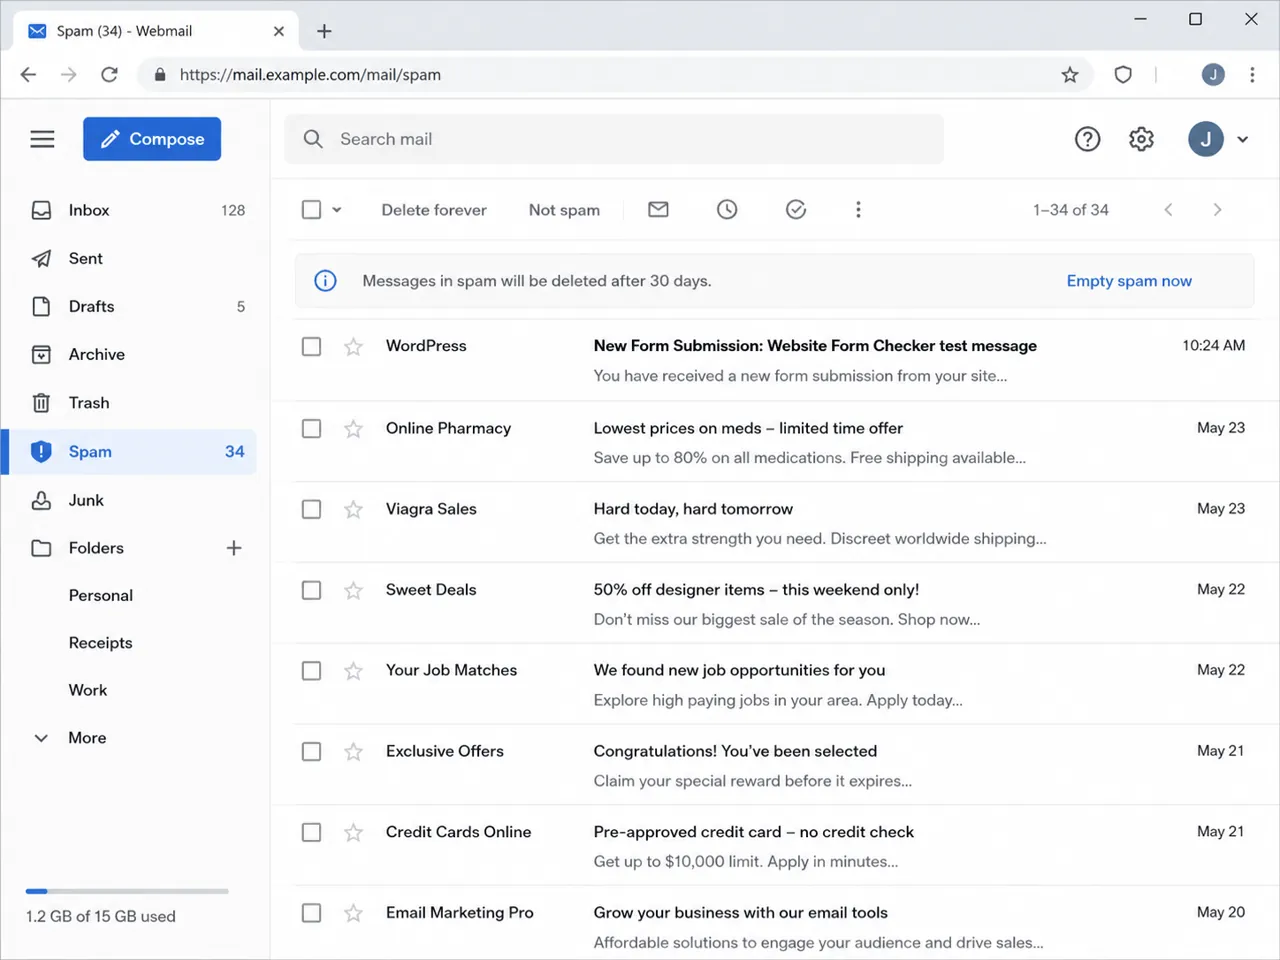Image resolution: width=1280 pixels, height=960 pixels.
Task: Click the mark as read envelope icon
Action: [658, 209]
